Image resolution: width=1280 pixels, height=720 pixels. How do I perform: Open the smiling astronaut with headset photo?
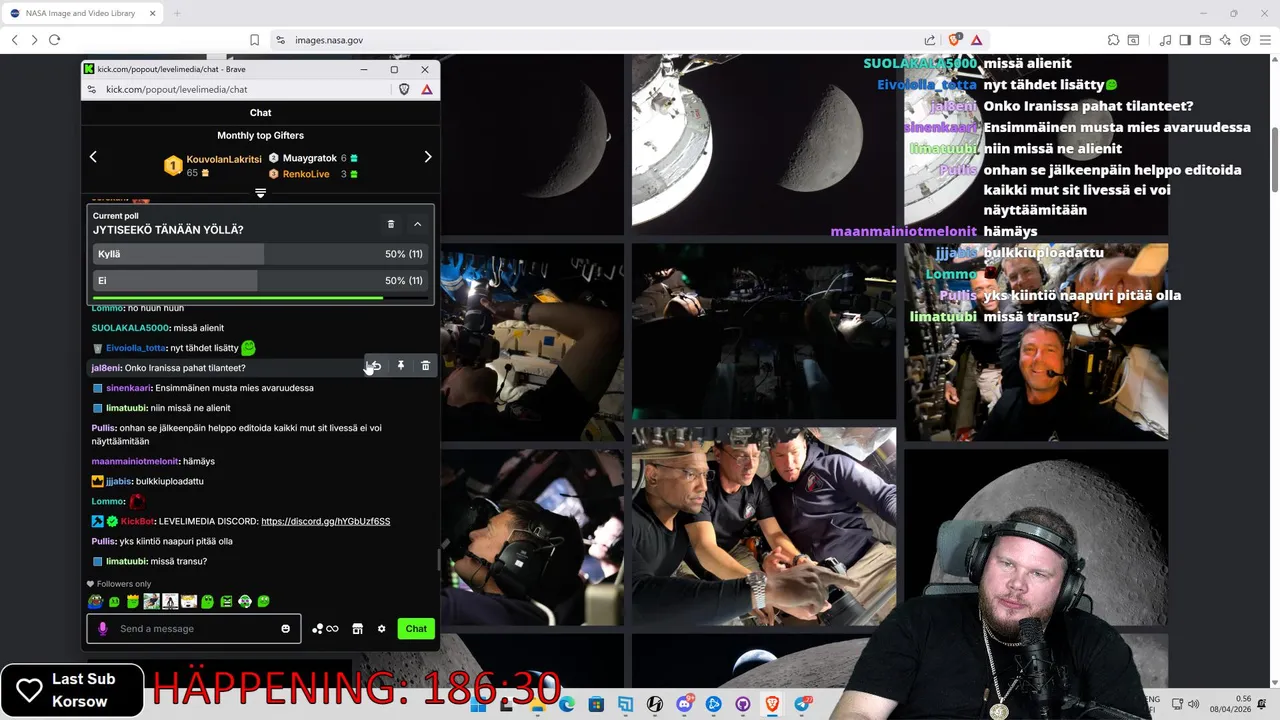[x=1036, y=342]
